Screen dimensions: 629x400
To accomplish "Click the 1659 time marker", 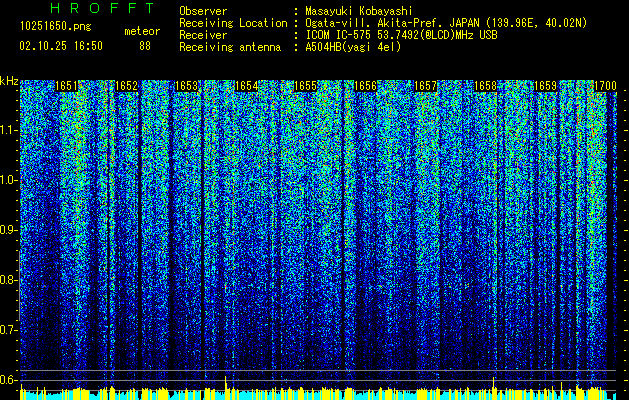I will point(546,86).
